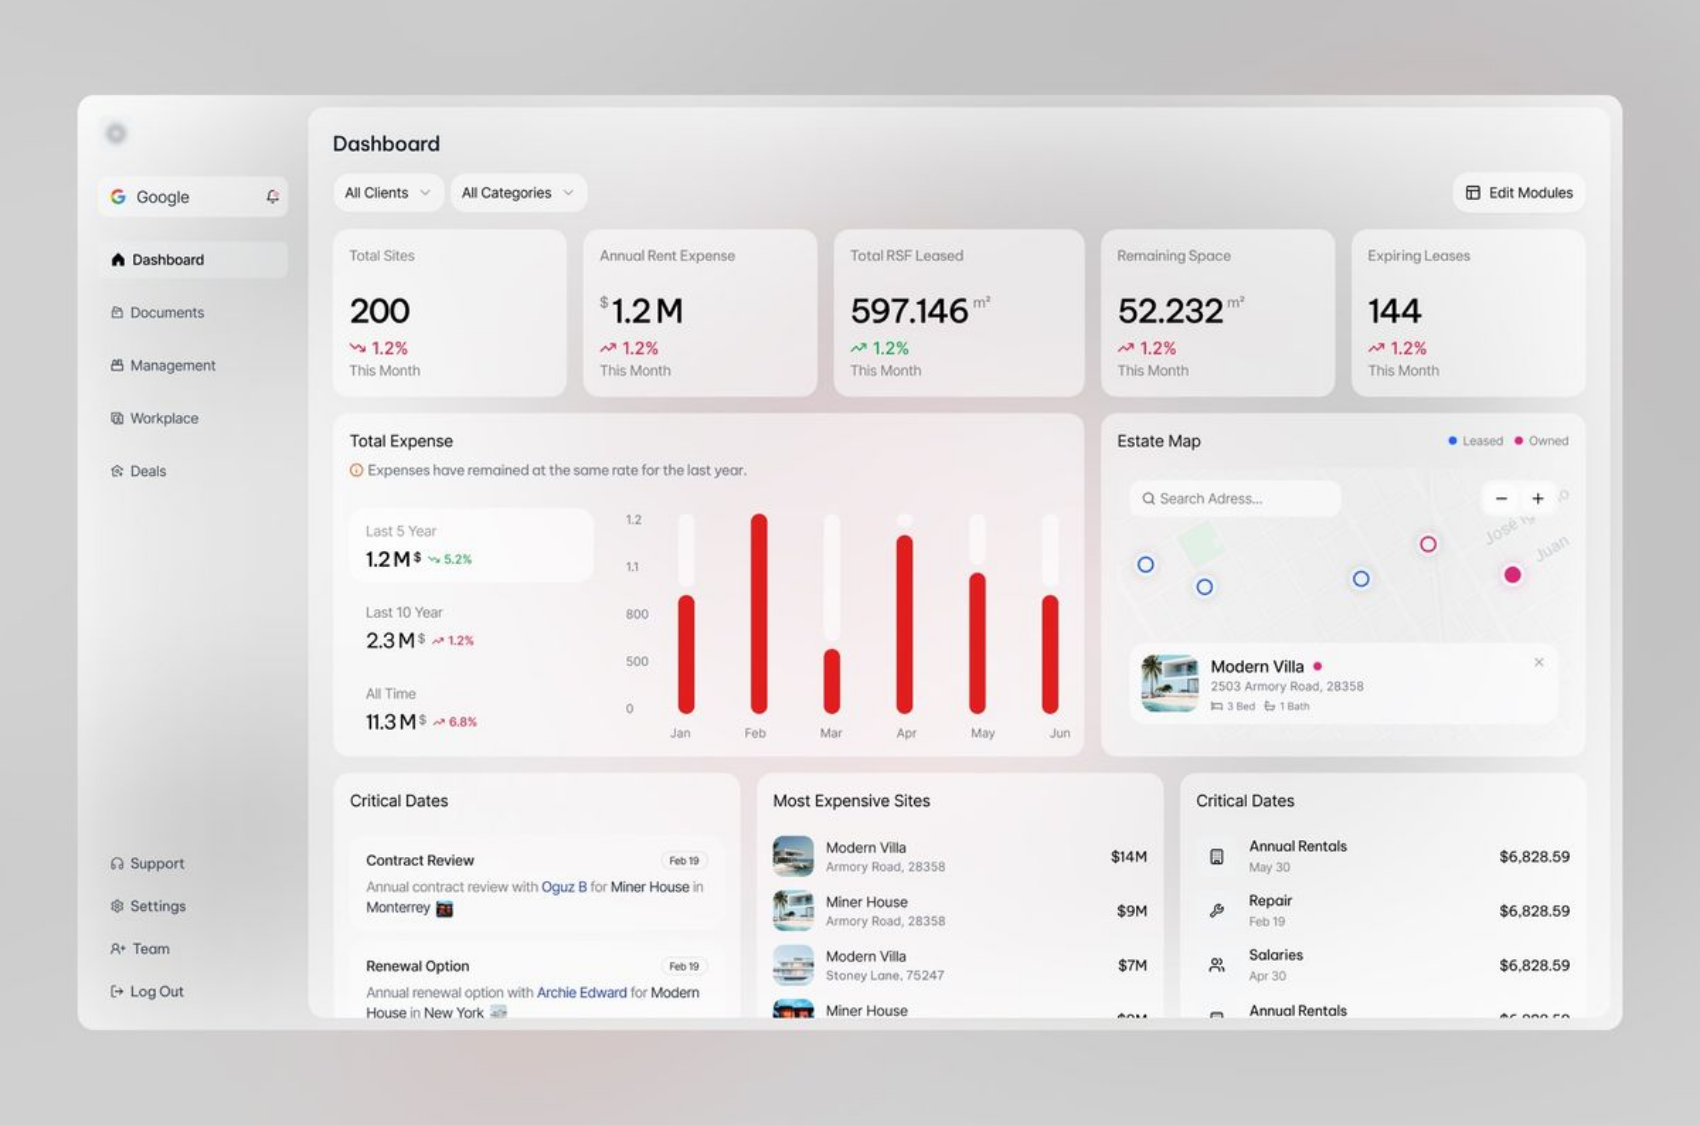
Task: Open the Google account switcher
Action: pos(180,197)
